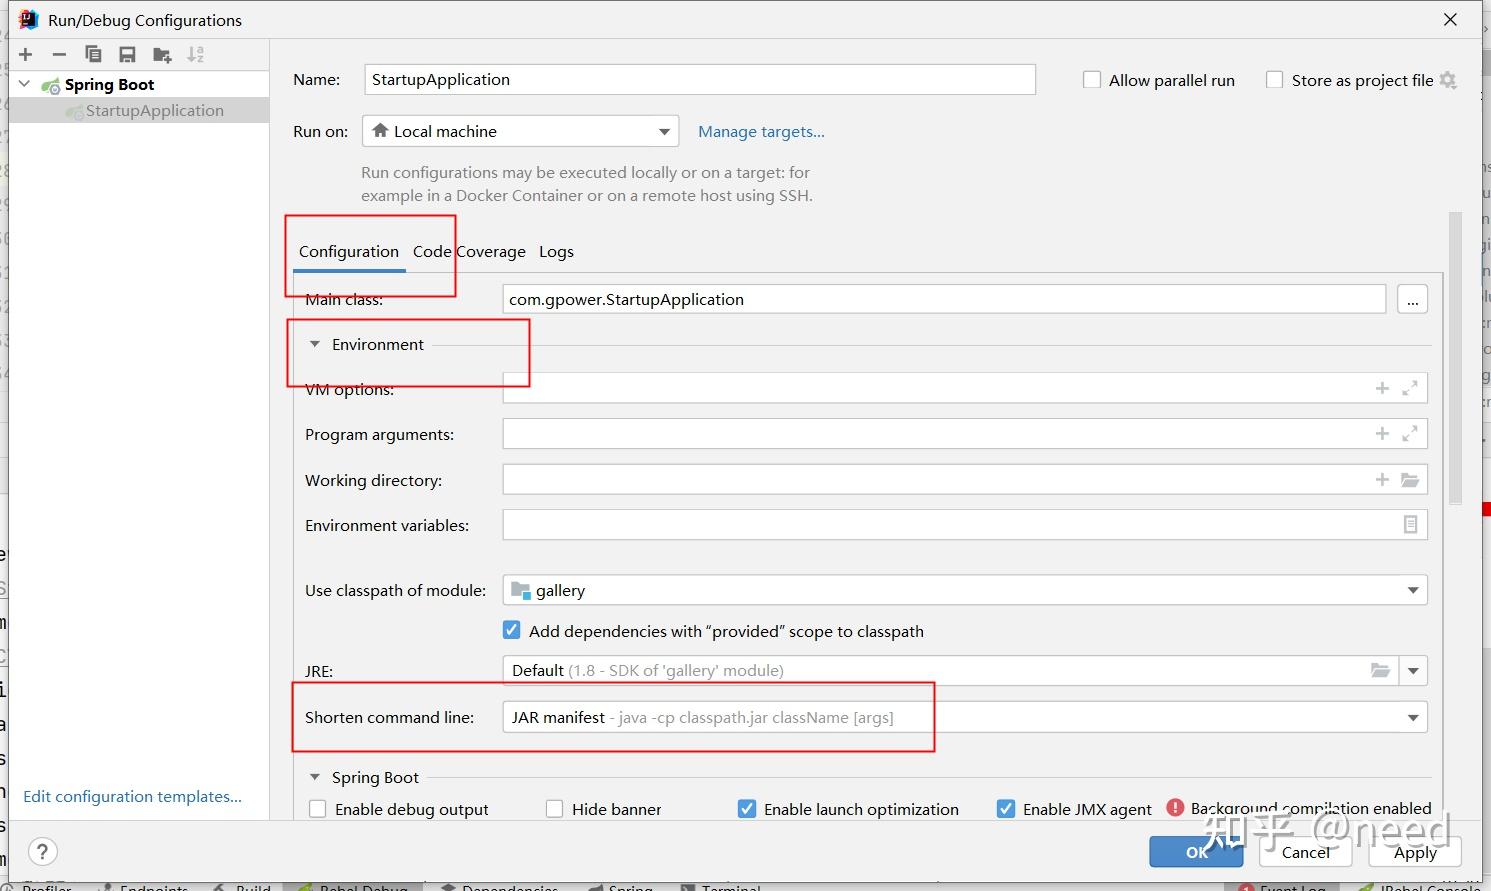Open settings gear beside Store as project file
The width and height of the screenshot is (1491, 891).
[1448, 80]
